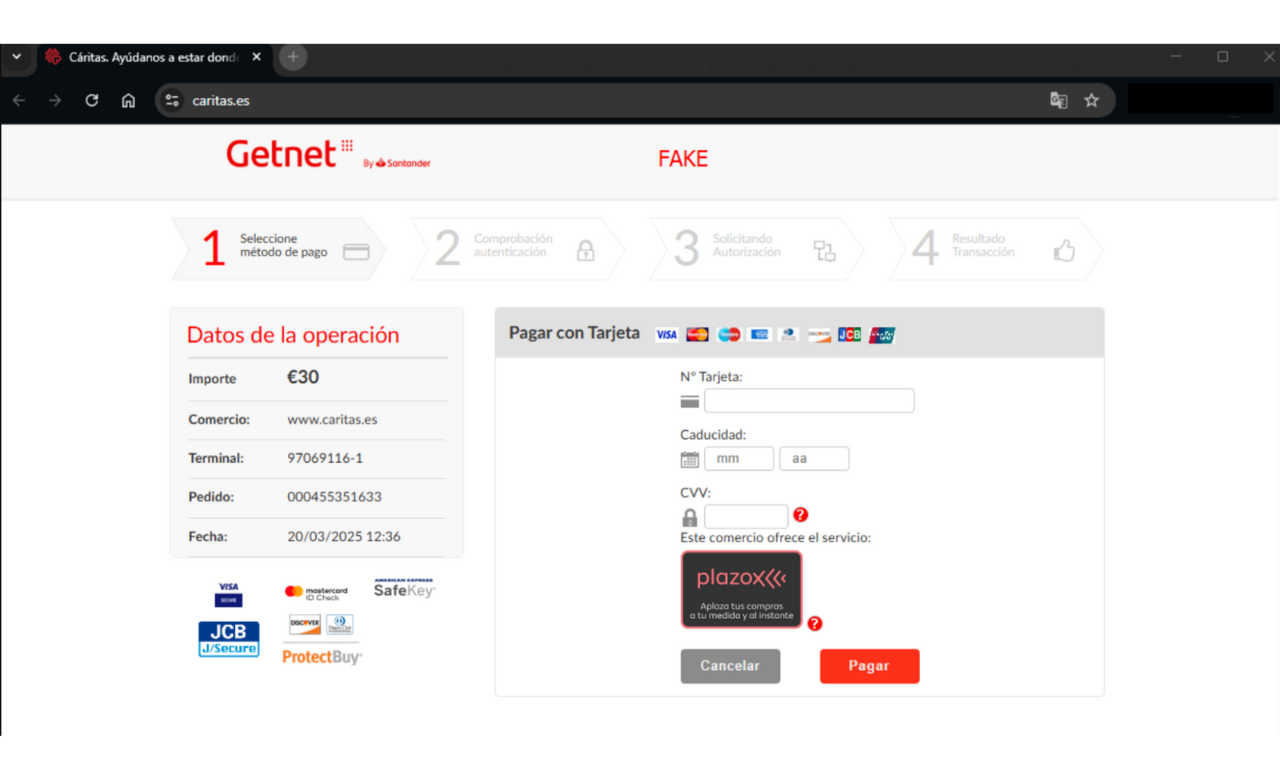1280x780 pixels.
Task: Select step 2 Comprobación autenticación
Action: point(517,249)
